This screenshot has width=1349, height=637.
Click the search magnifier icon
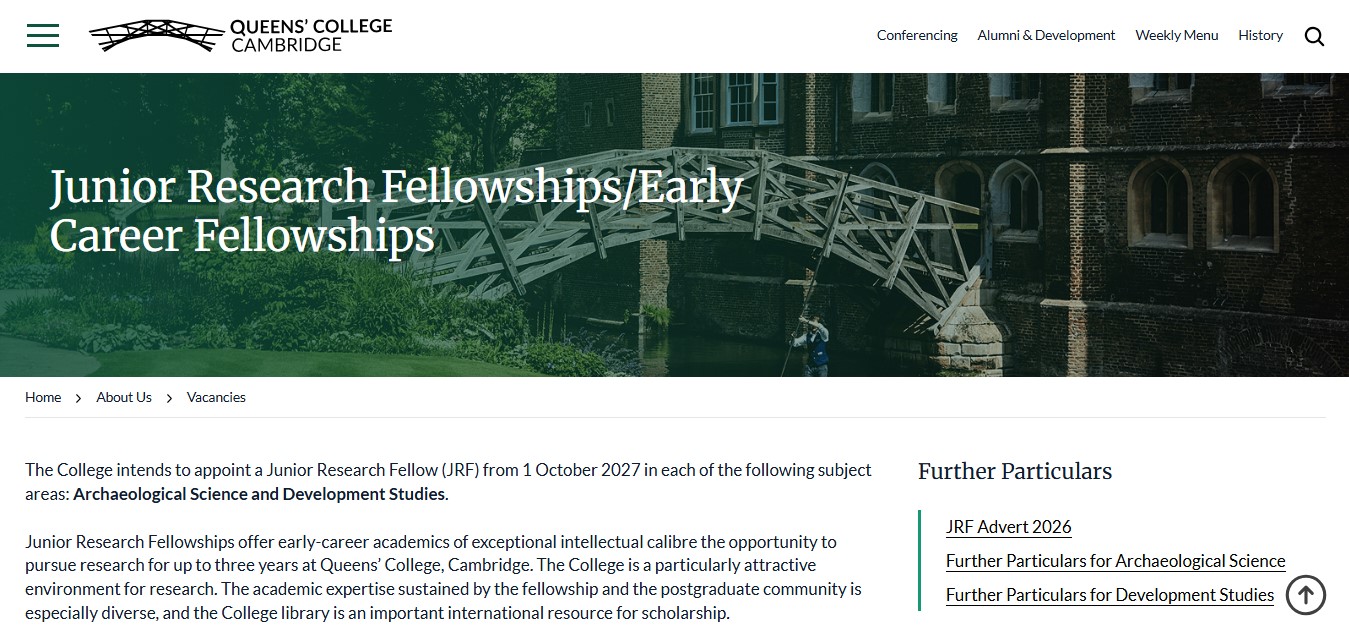click(x=1314, y=36)
